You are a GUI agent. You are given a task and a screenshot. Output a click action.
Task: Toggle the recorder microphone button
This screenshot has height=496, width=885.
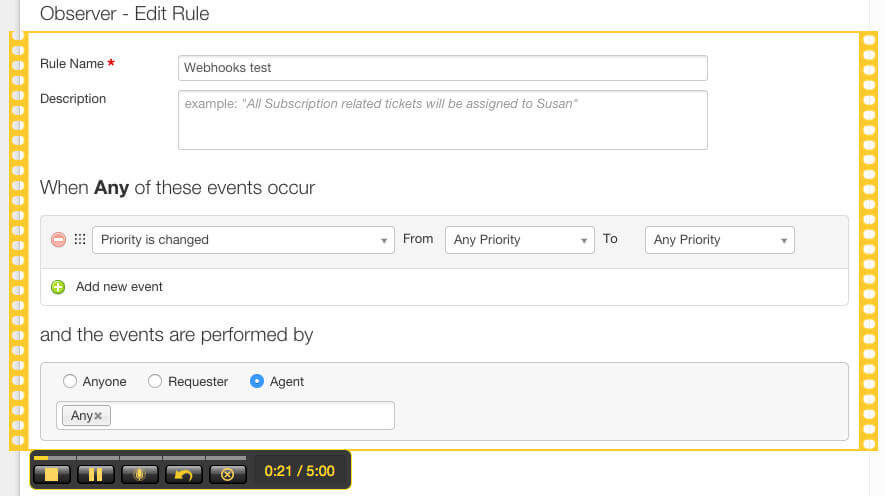(x=139, y=474)
